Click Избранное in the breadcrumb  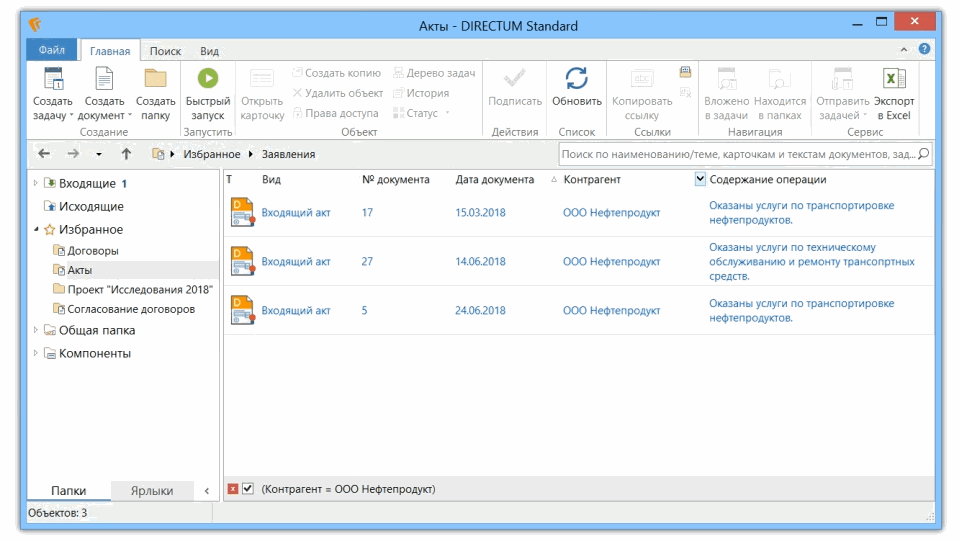click(x=212, y=154)
